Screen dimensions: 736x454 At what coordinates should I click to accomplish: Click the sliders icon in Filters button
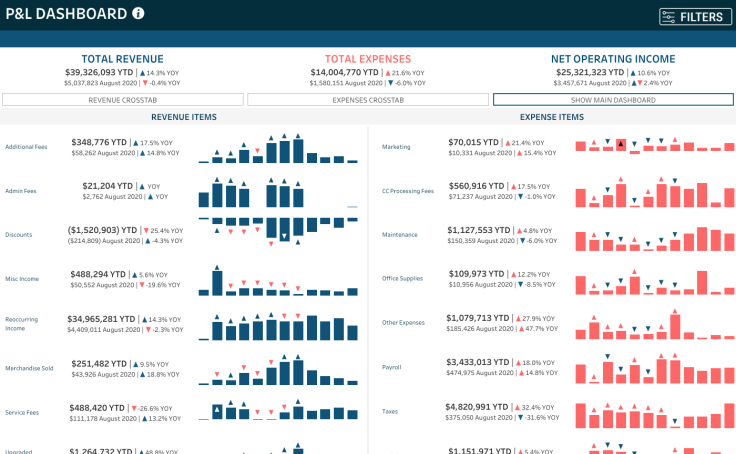tap(669, 16)
